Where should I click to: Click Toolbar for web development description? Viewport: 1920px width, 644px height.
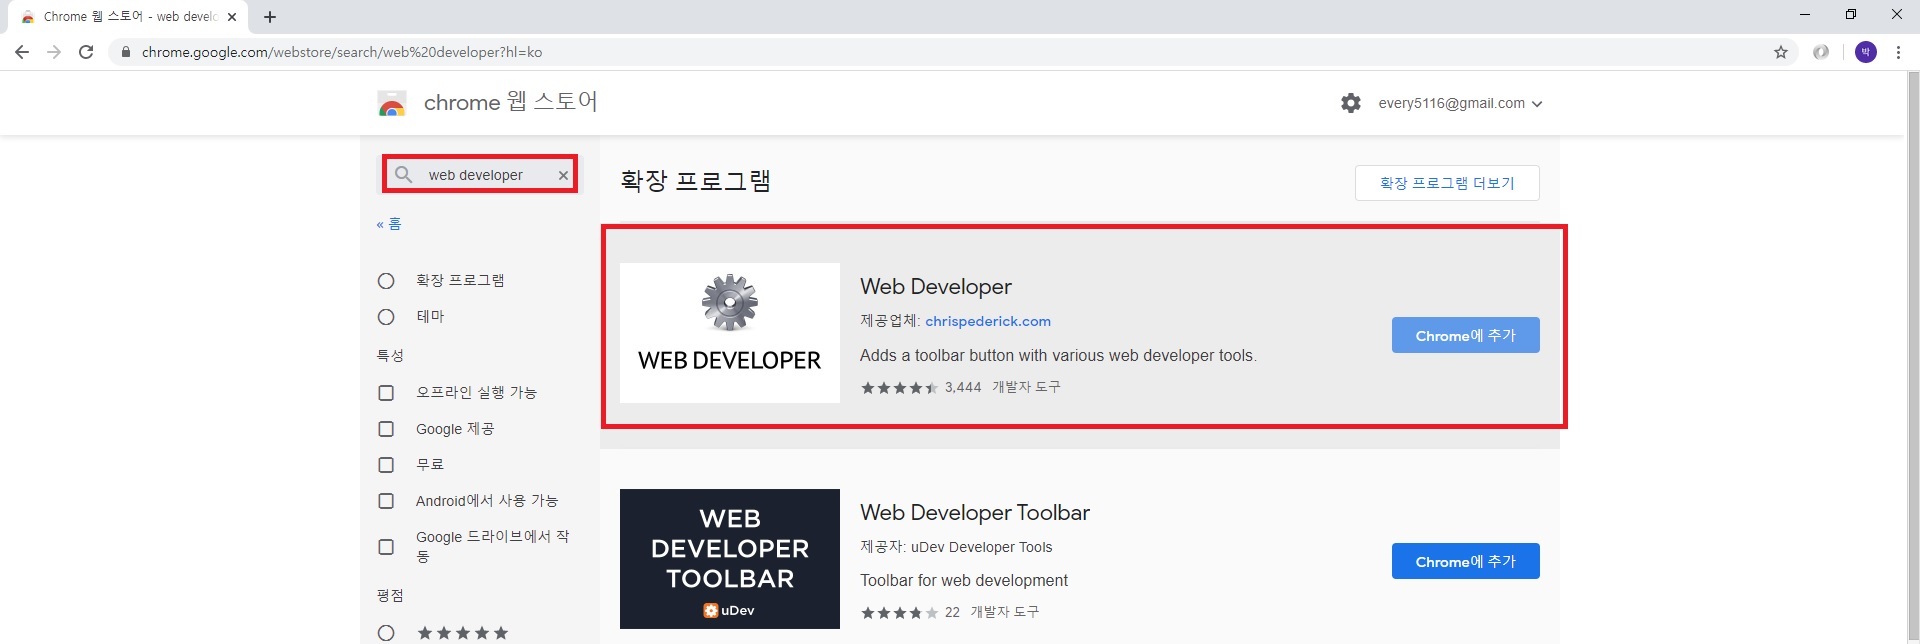point(964,580)
